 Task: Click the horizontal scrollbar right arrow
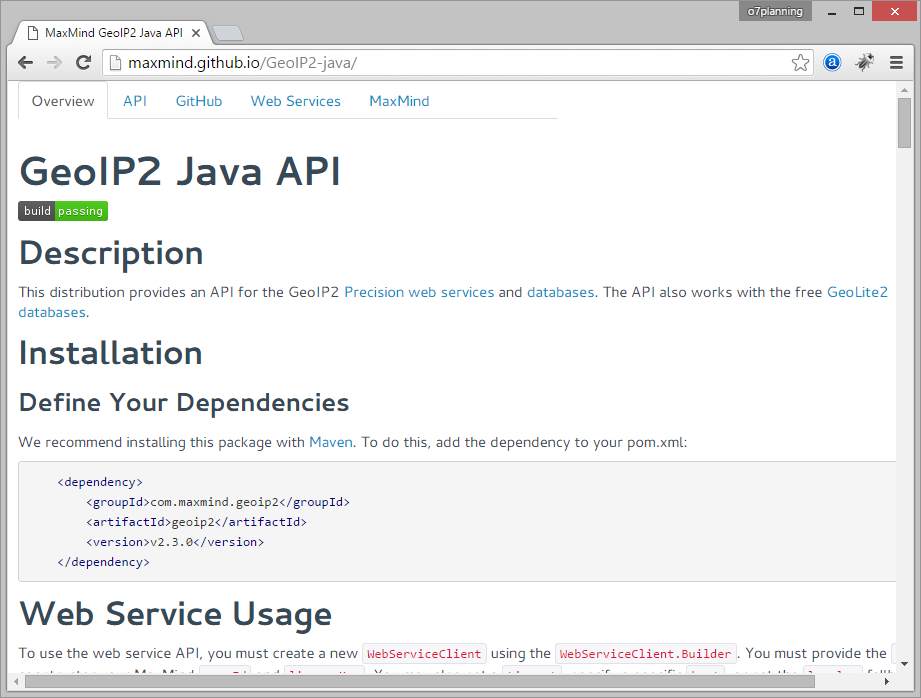[x=886, y=682]
